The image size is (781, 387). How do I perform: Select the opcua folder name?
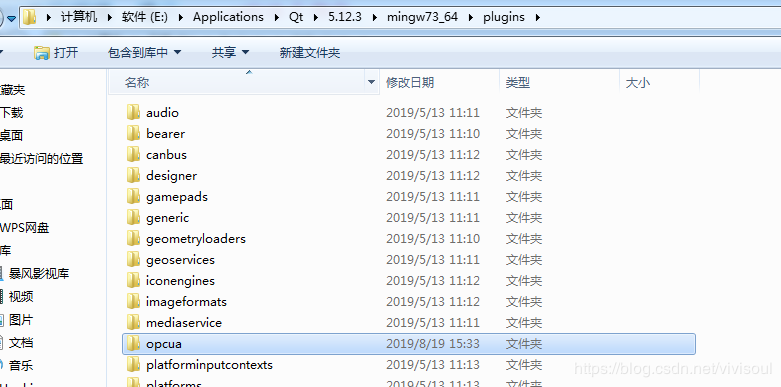164,344
